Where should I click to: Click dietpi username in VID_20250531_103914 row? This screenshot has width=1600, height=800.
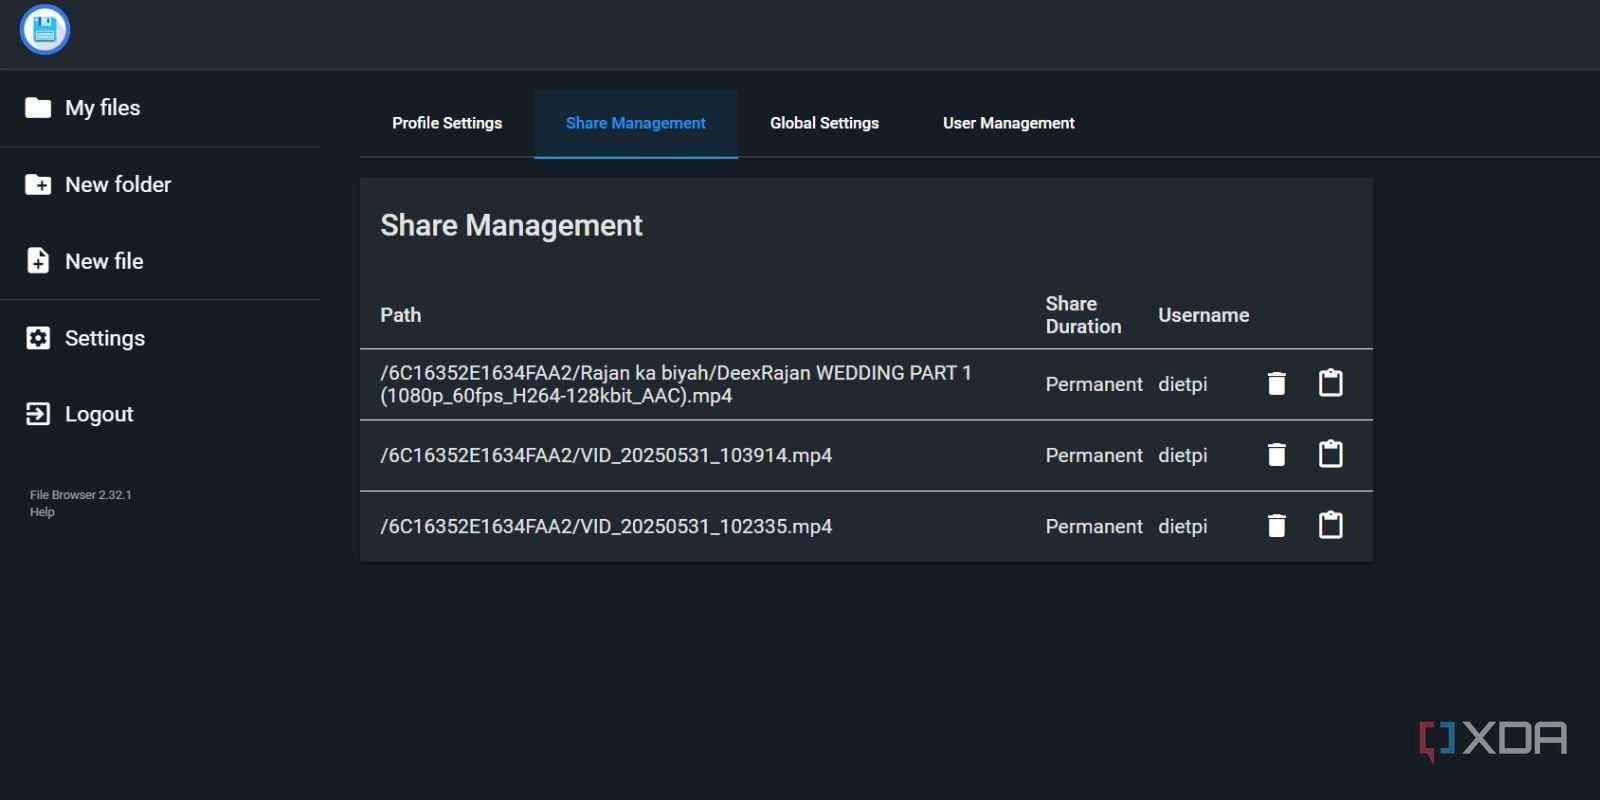coord(1183,455)
